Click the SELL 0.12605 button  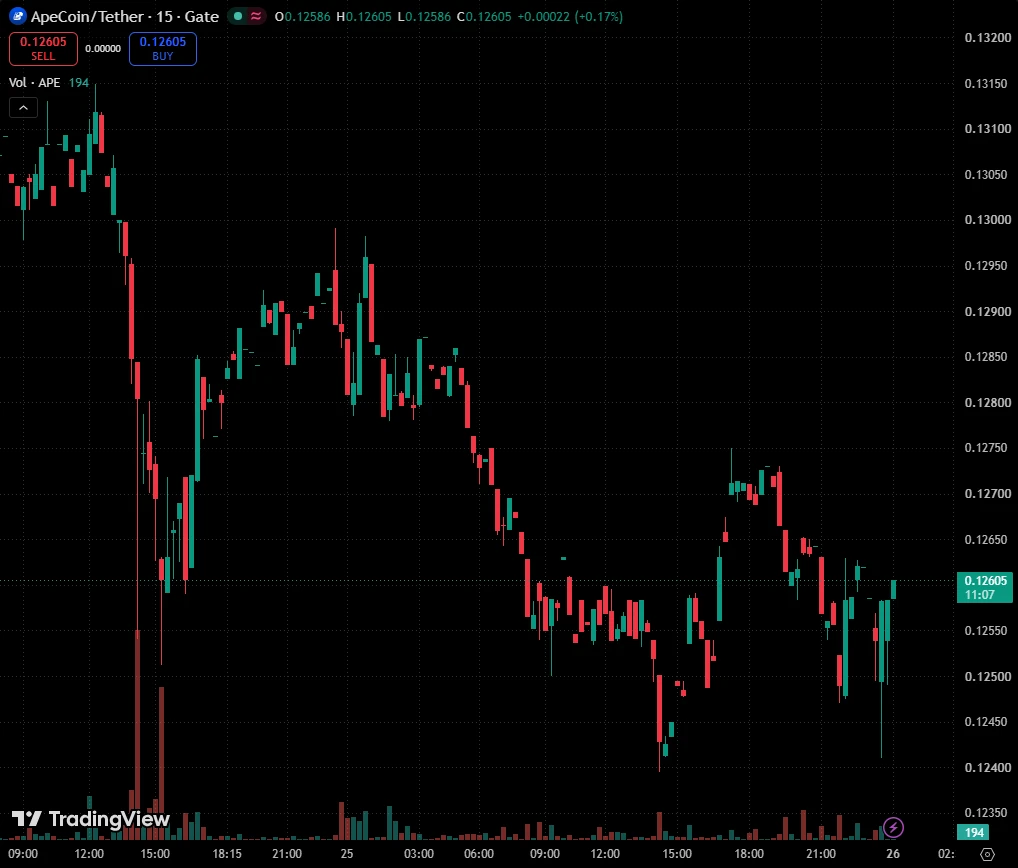(43, 49)
